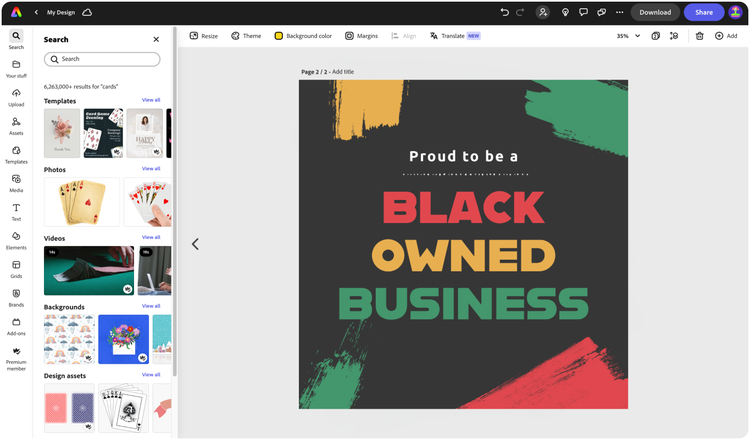The image size is (750, 440).
Task: Select the pink flower Thank You template
Action: click(x=62, y=133)
